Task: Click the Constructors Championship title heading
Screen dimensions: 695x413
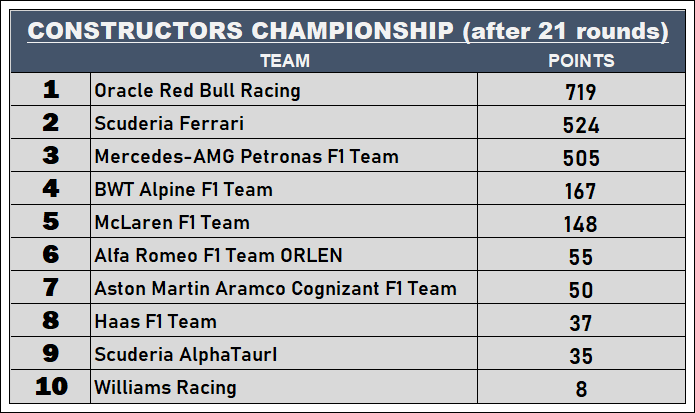Action: tap(347, 31)
